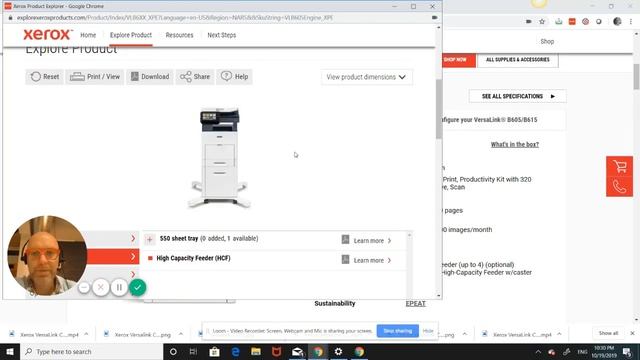Click the Share button

(x=195, y=77)
